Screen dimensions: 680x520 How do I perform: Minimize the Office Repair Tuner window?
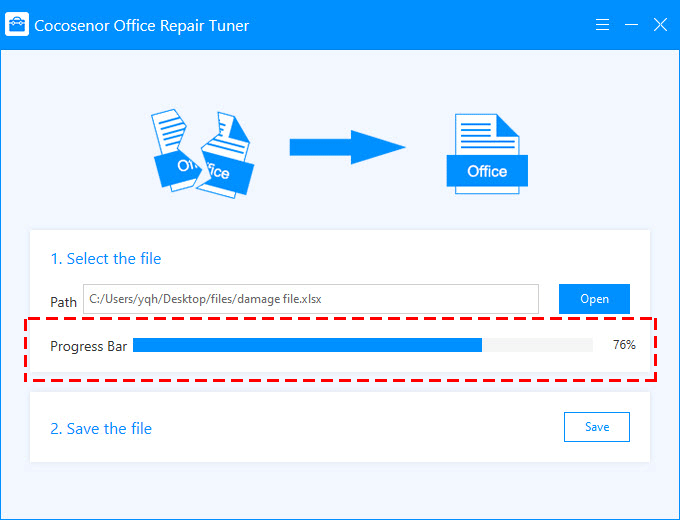click(631, 25)
